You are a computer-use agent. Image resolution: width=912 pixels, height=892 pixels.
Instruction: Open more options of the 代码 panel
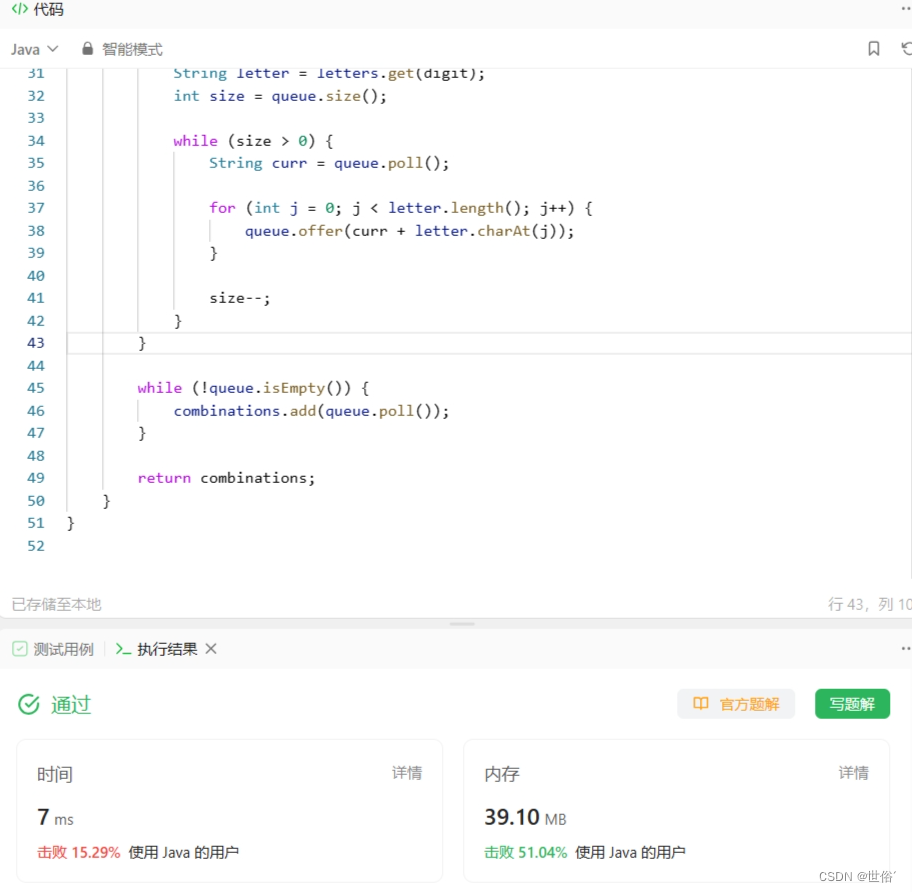click(906, 9)
